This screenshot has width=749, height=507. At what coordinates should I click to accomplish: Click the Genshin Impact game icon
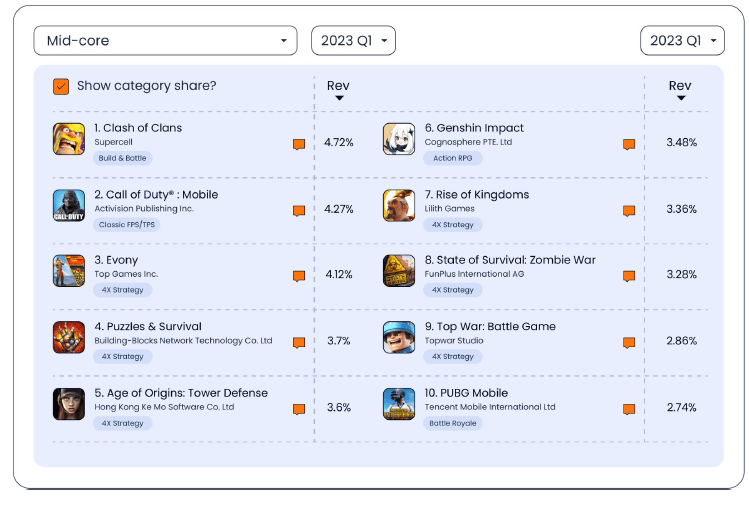click(x=399, y=139)
